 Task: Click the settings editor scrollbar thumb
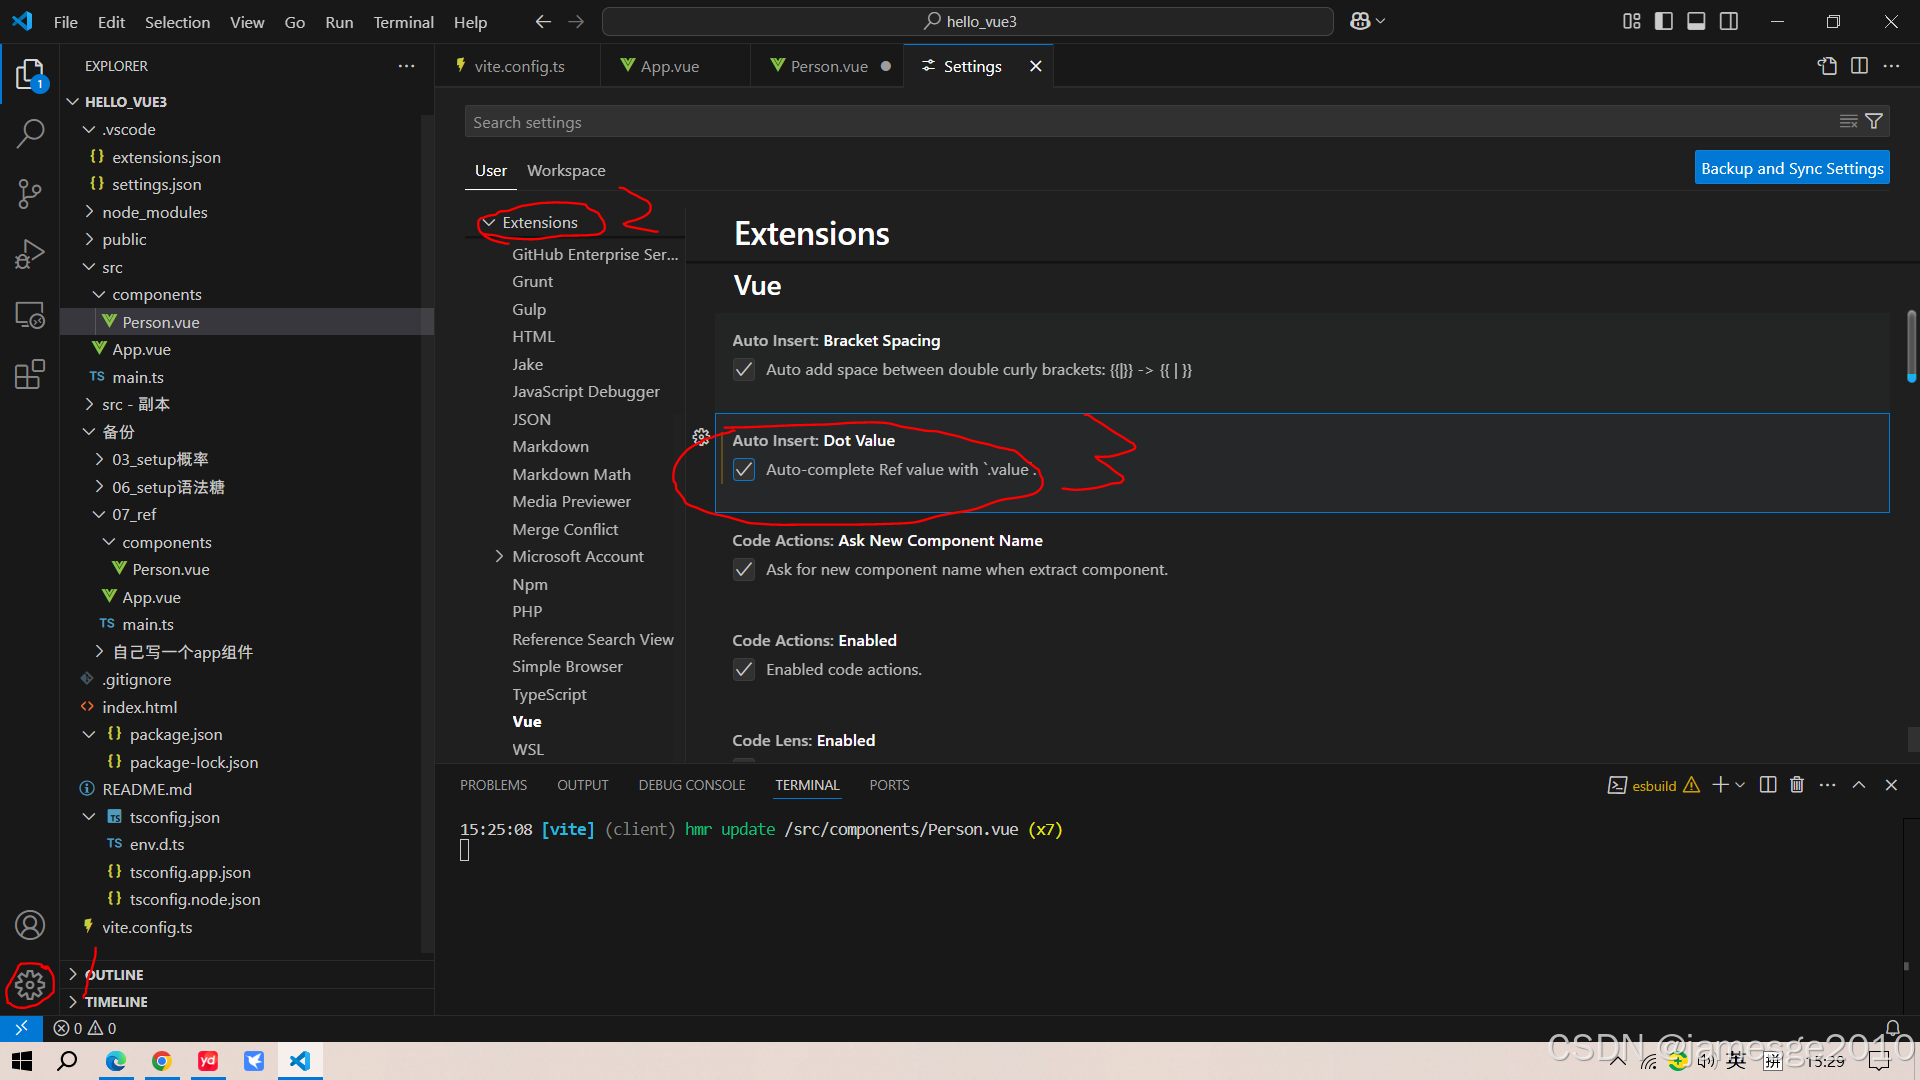tap(1911, 346)
